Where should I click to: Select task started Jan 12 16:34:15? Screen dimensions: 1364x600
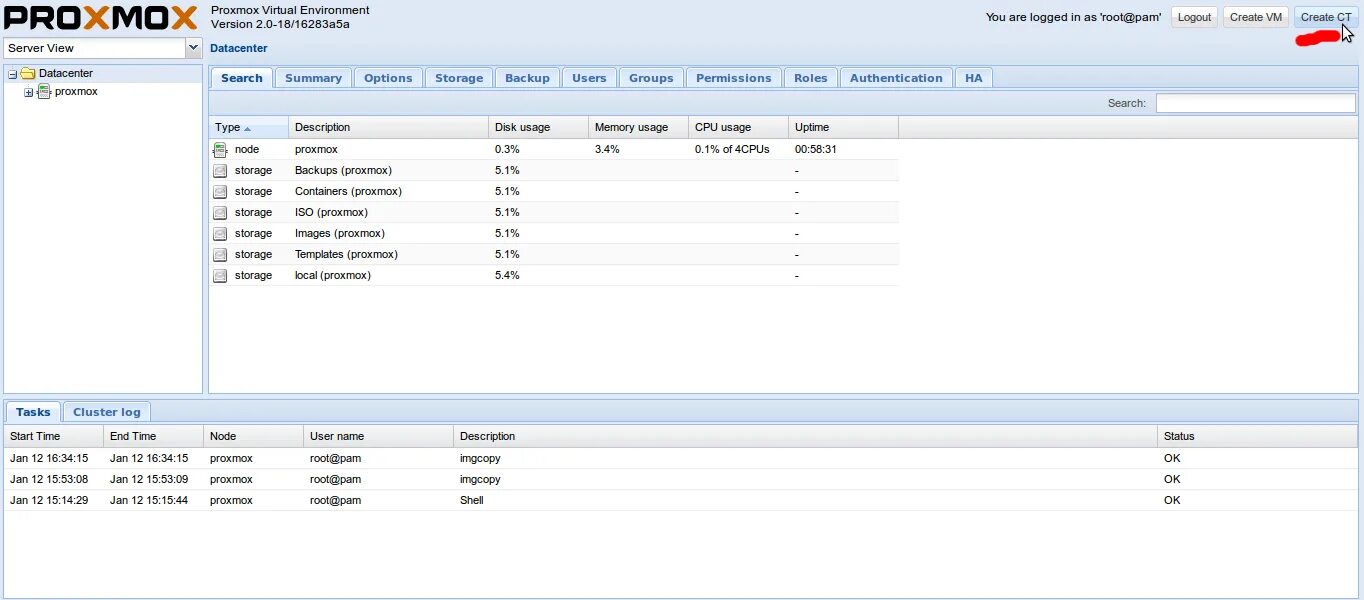tap(681, 459)
